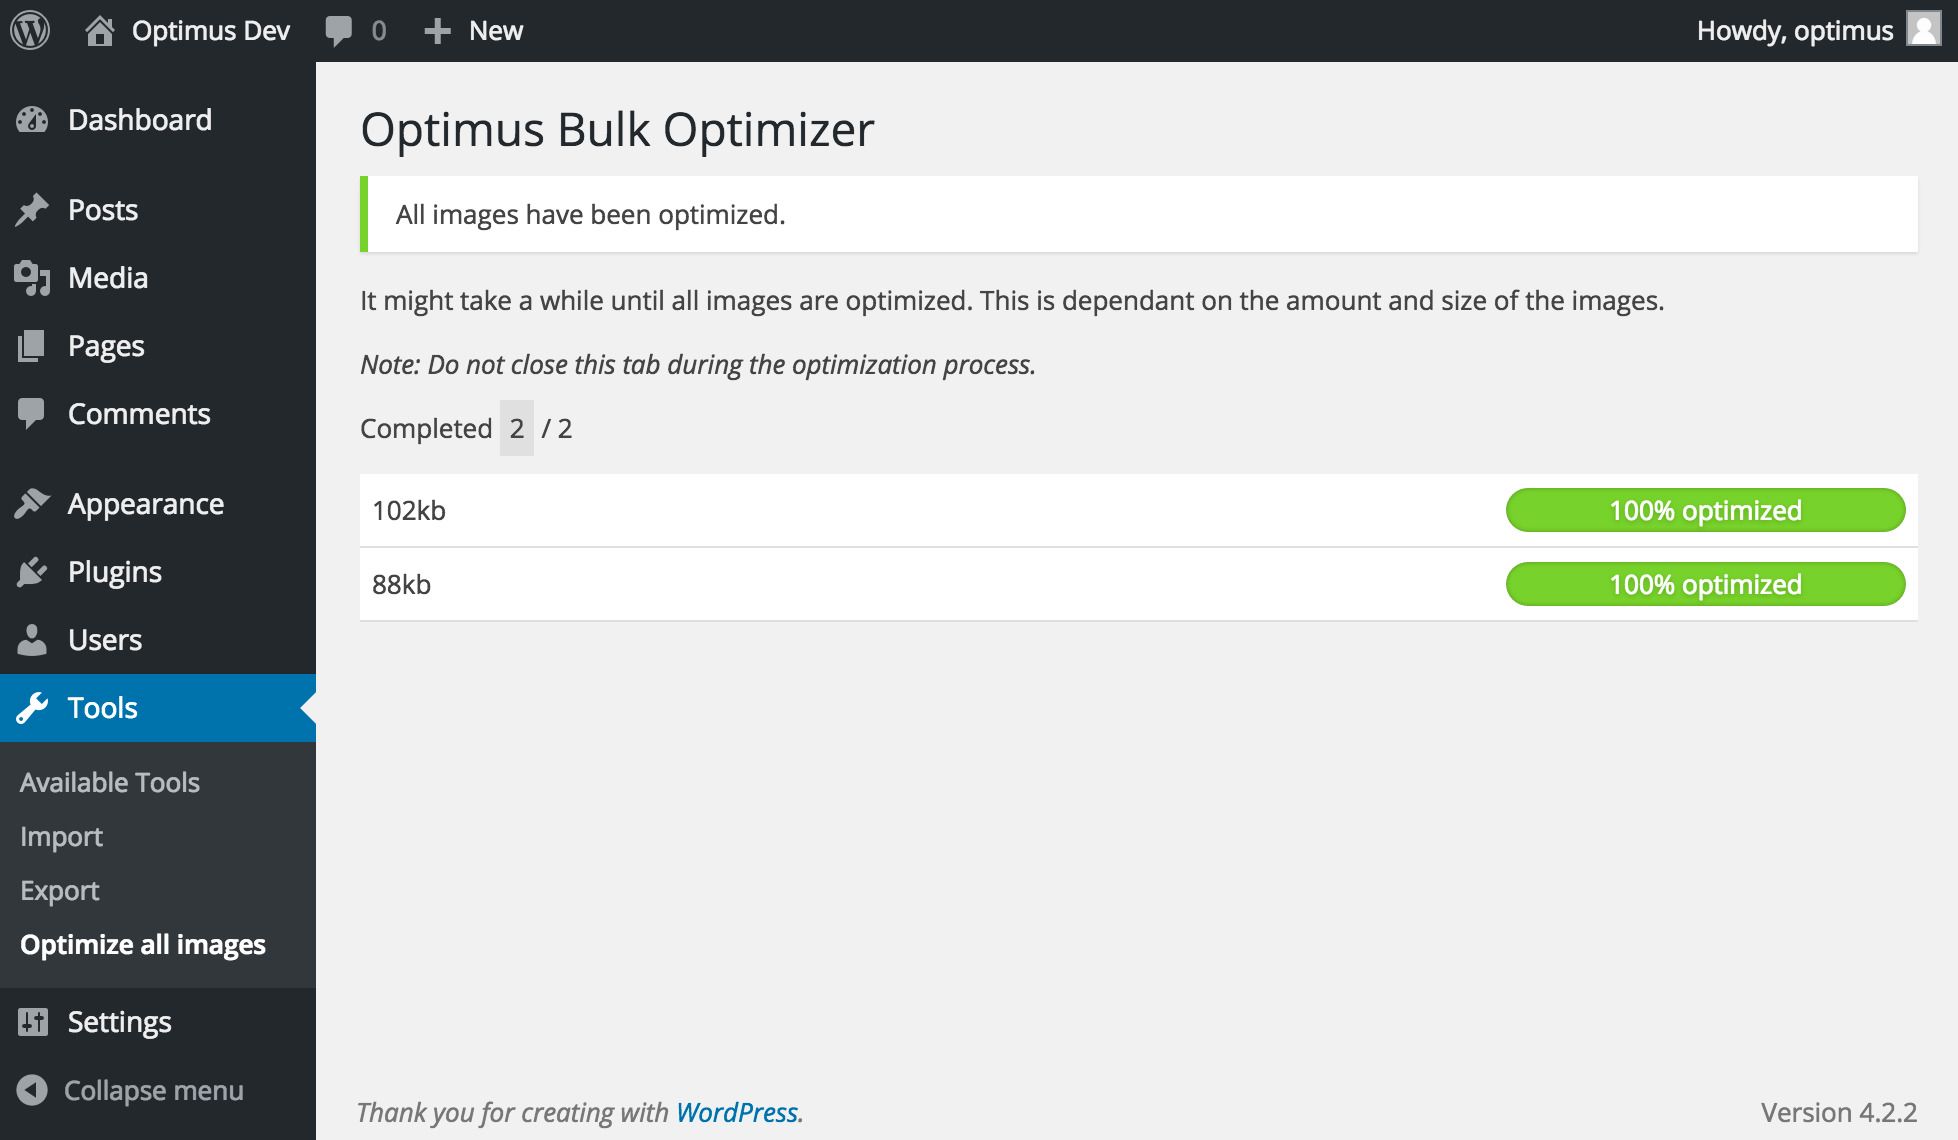
Task: Open comments via speech bubble icon in admin bar
Action: (x=340, y=29)
